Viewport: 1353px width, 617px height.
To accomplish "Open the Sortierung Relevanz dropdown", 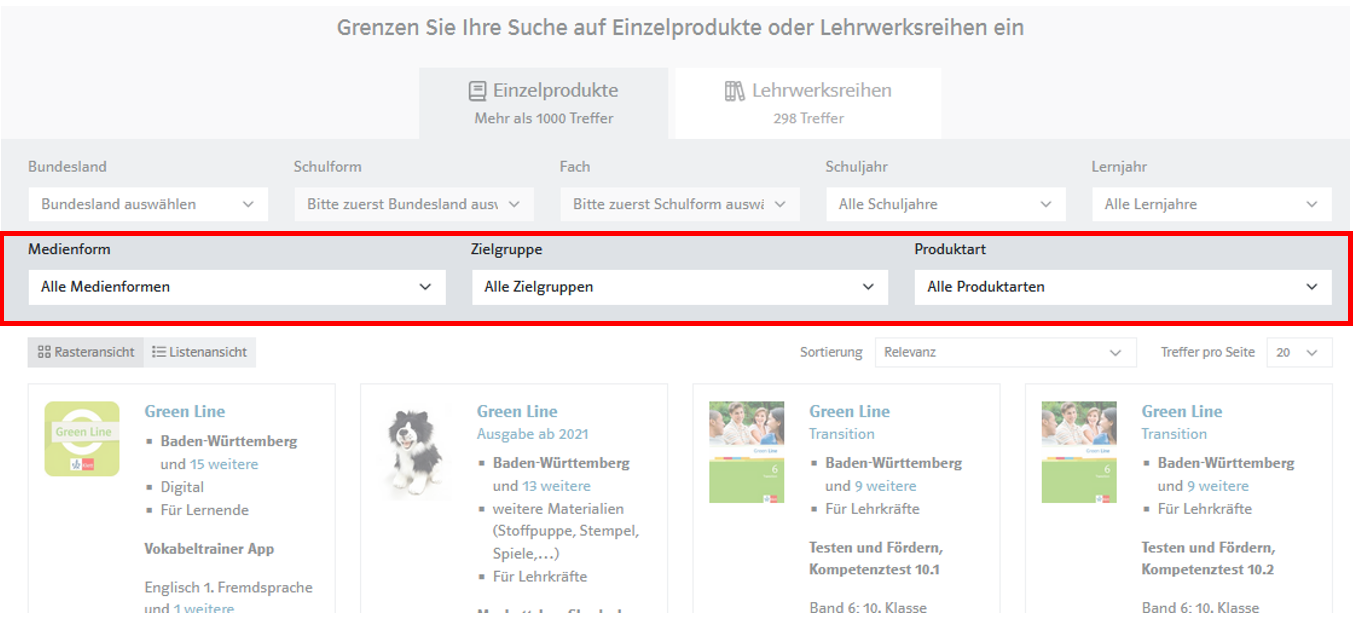I will [x=1004, y=352].
